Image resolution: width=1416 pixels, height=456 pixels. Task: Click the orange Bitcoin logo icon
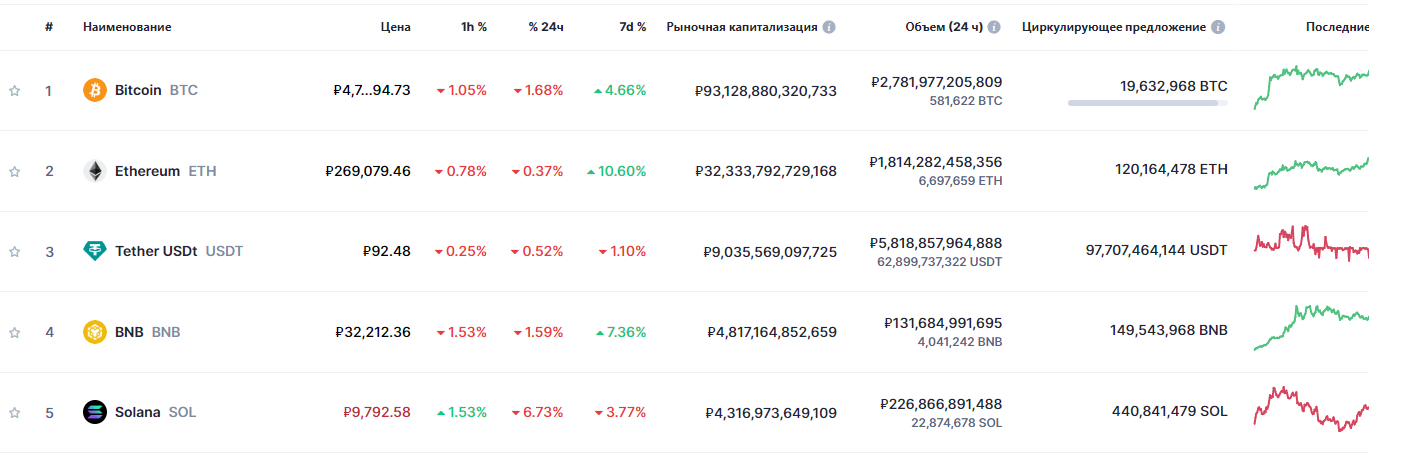coord(95,90)
